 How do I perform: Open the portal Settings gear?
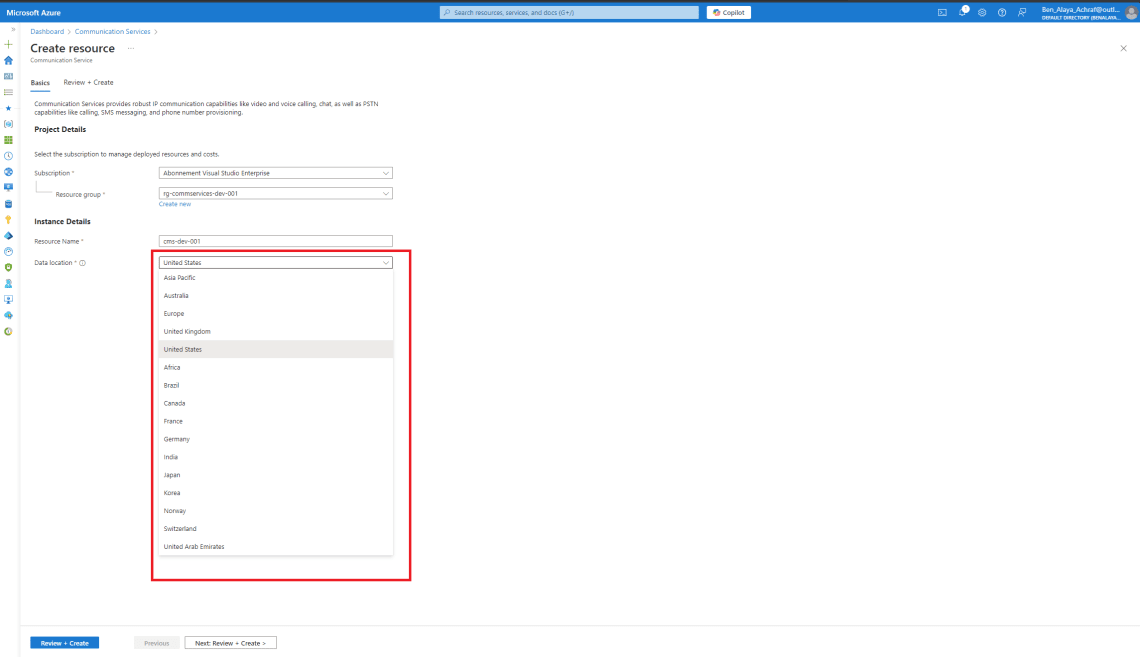point(982,12)
